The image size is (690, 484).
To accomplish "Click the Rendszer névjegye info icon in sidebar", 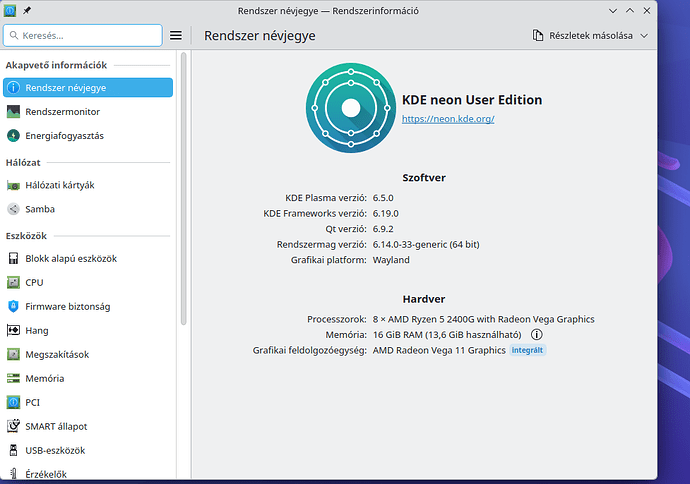I will (14, 88).
